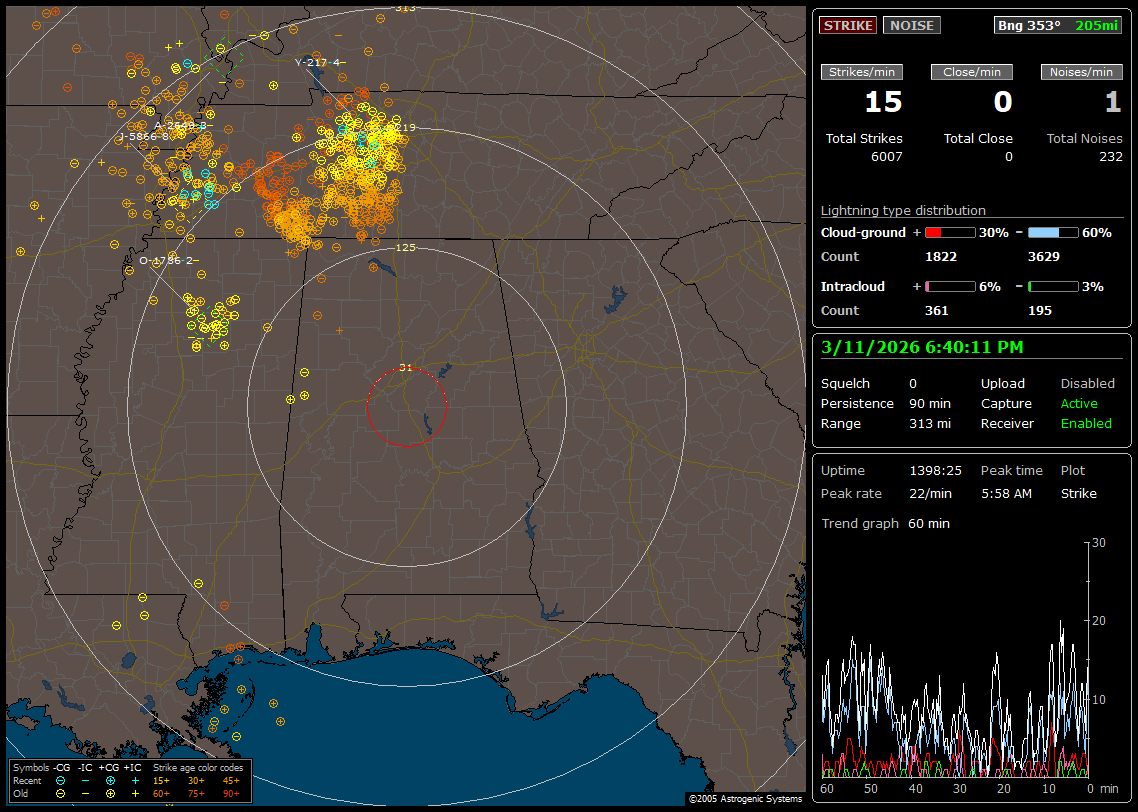Image resolution: width=1138 pixels, height=812 pixels.
Task: Toggle the Receiver Enabled status
Action: [x=1086, y=423]
